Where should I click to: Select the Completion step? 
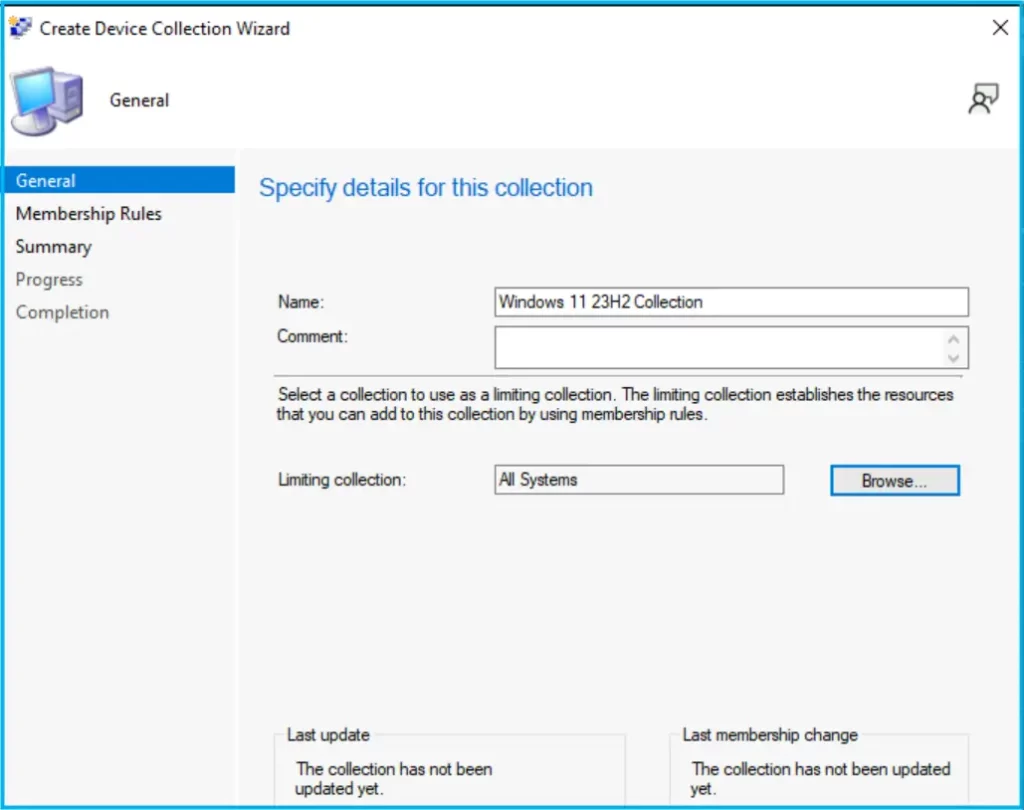62,312
